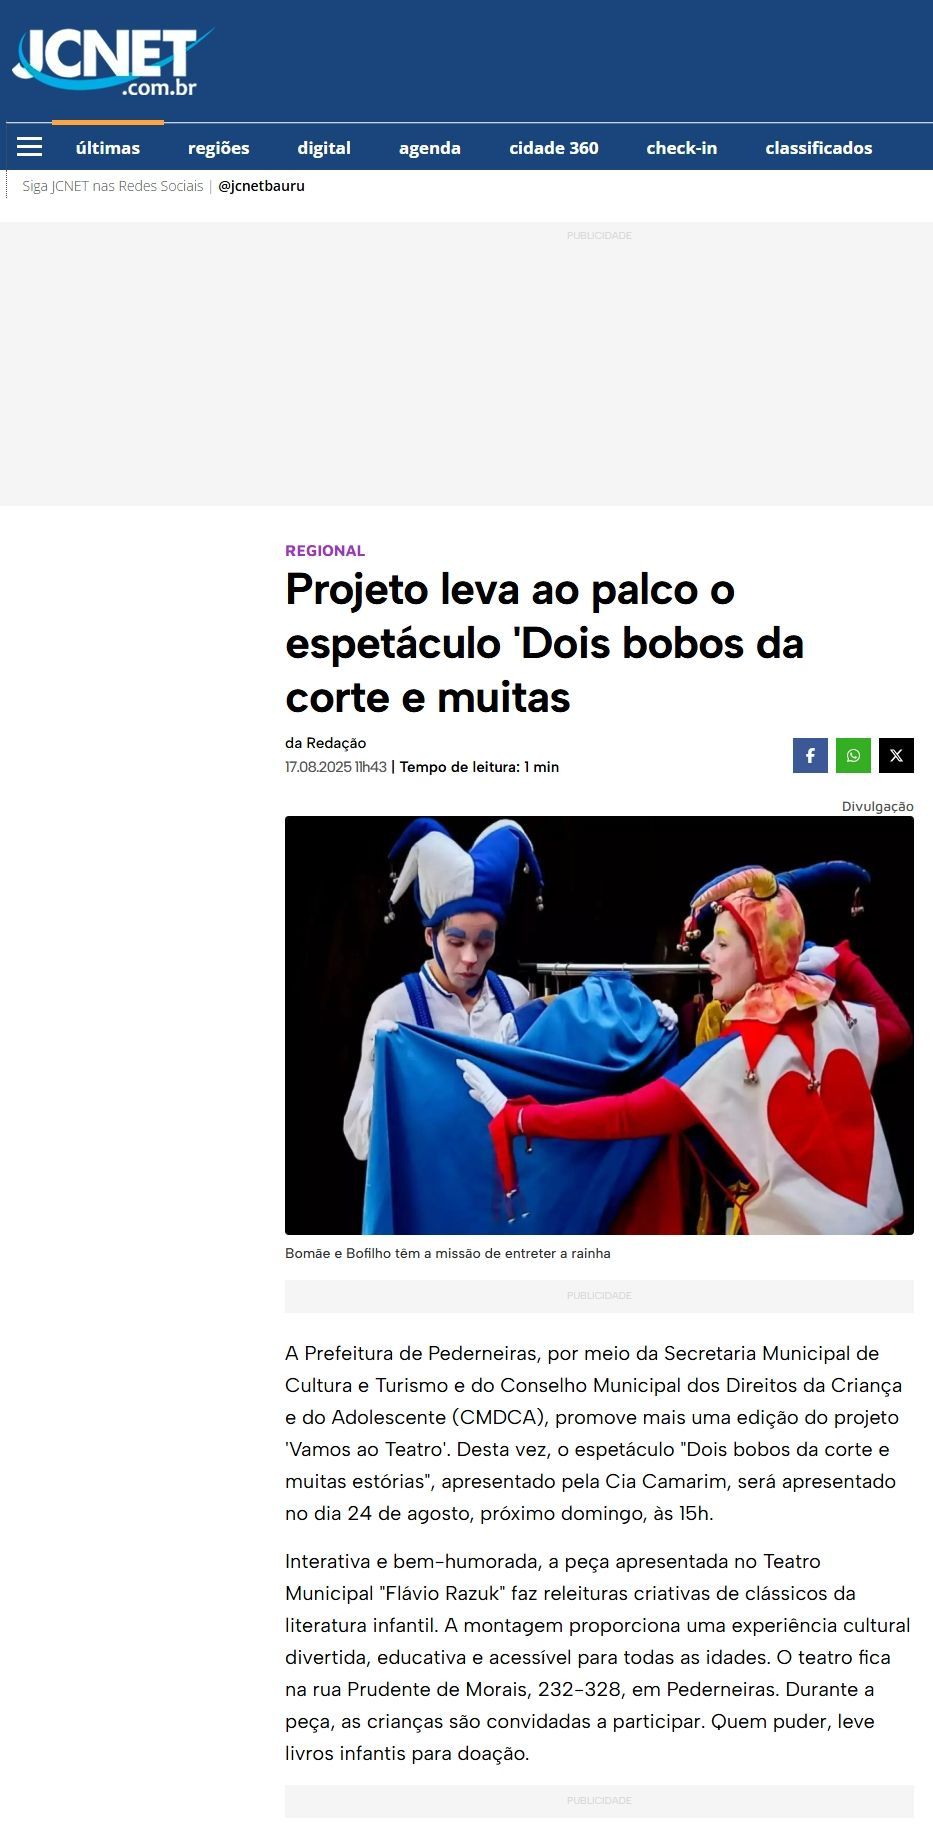Follow the @jcnetbauru social link
Image resolution: width=933 pixels, height=1835 pixels.
pos(262,186)
